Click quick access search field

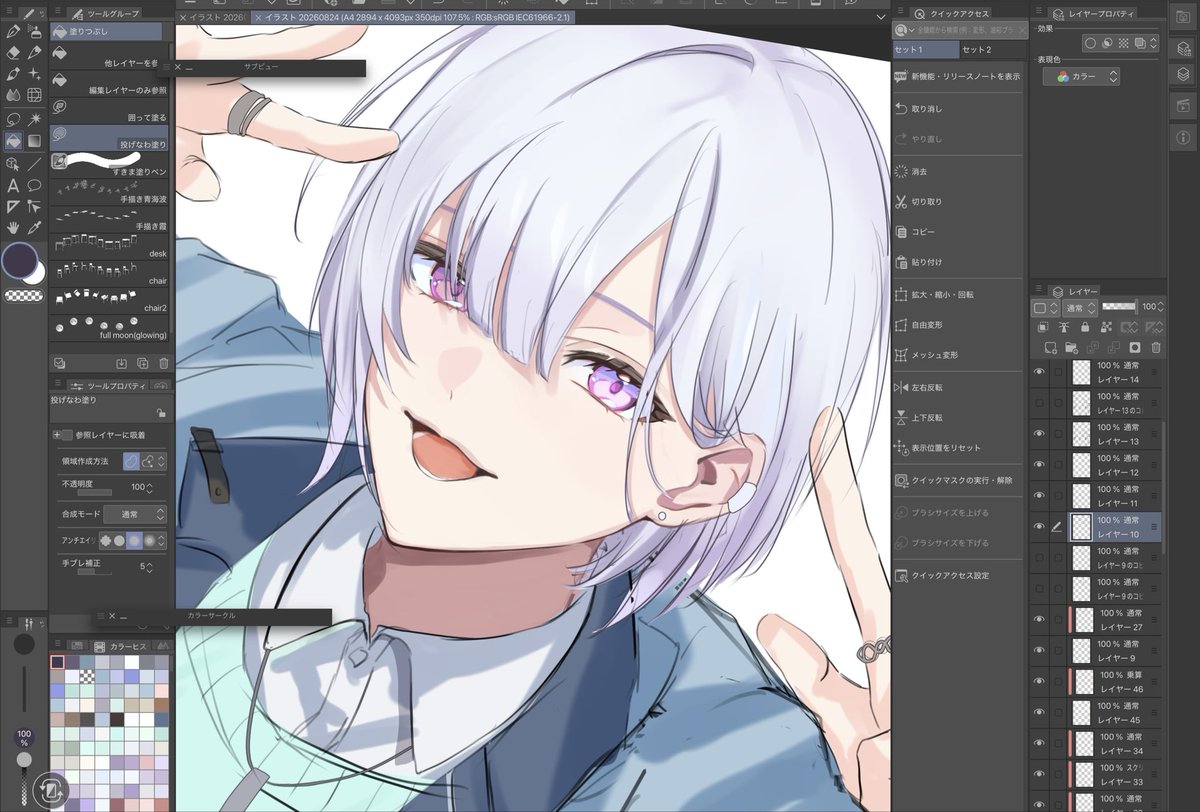[x=959, y=31]
